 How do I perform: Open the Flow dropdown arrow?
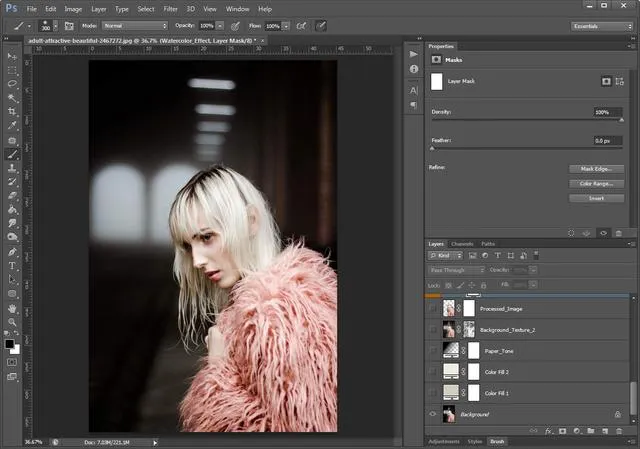286,26
